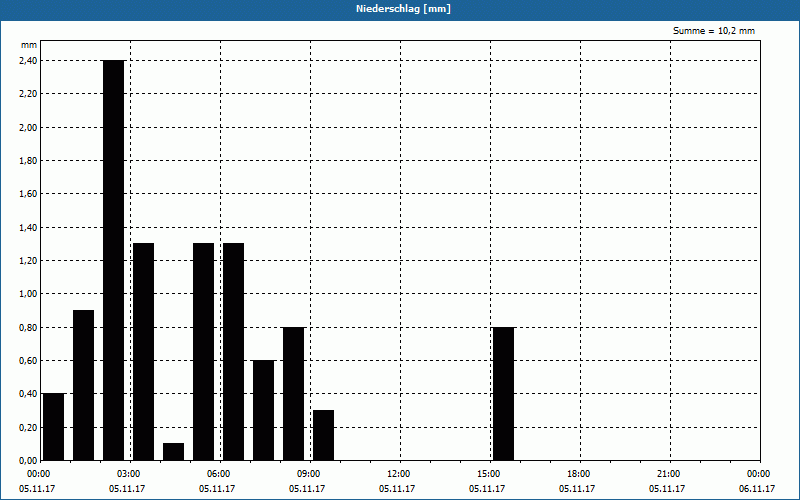This screenshot has height=500, width=800.
Task: Click the 0,80 y-axis value
Action: [x=28, y=328]
